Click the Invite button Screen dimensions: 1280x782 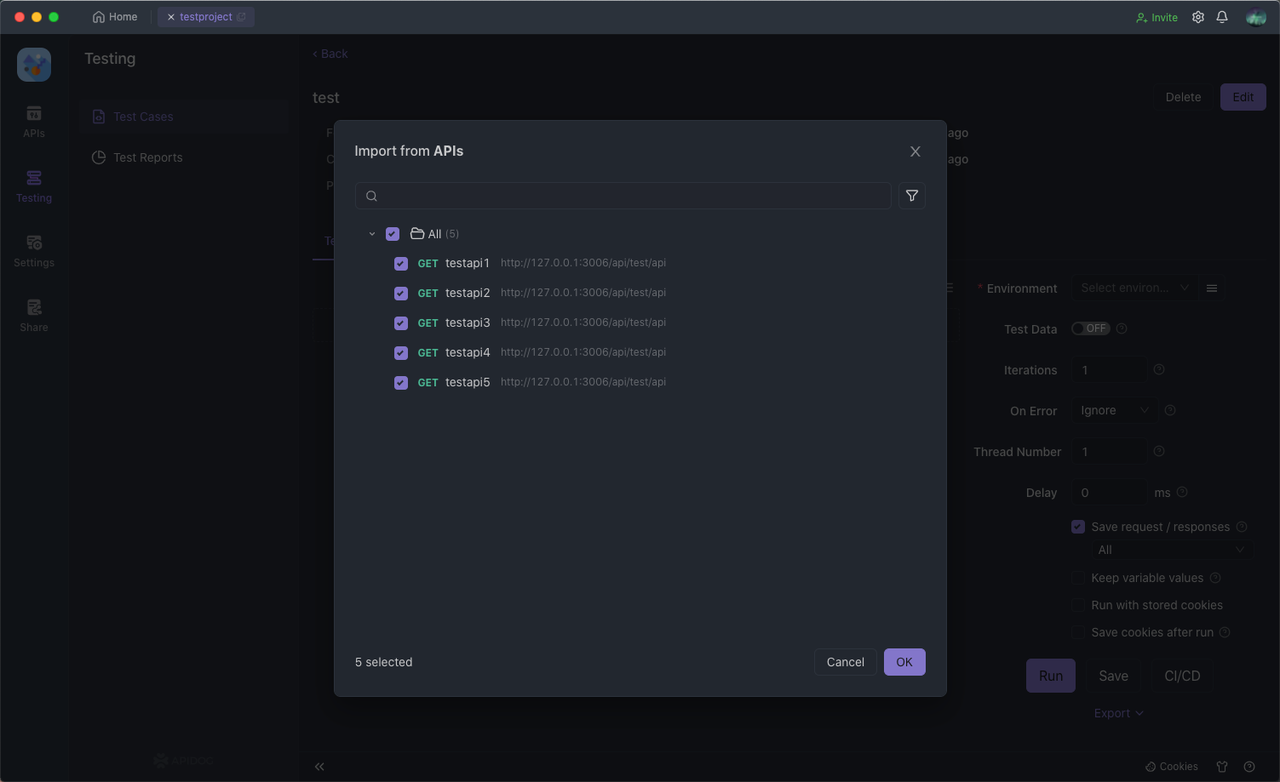coord(1157,17)
